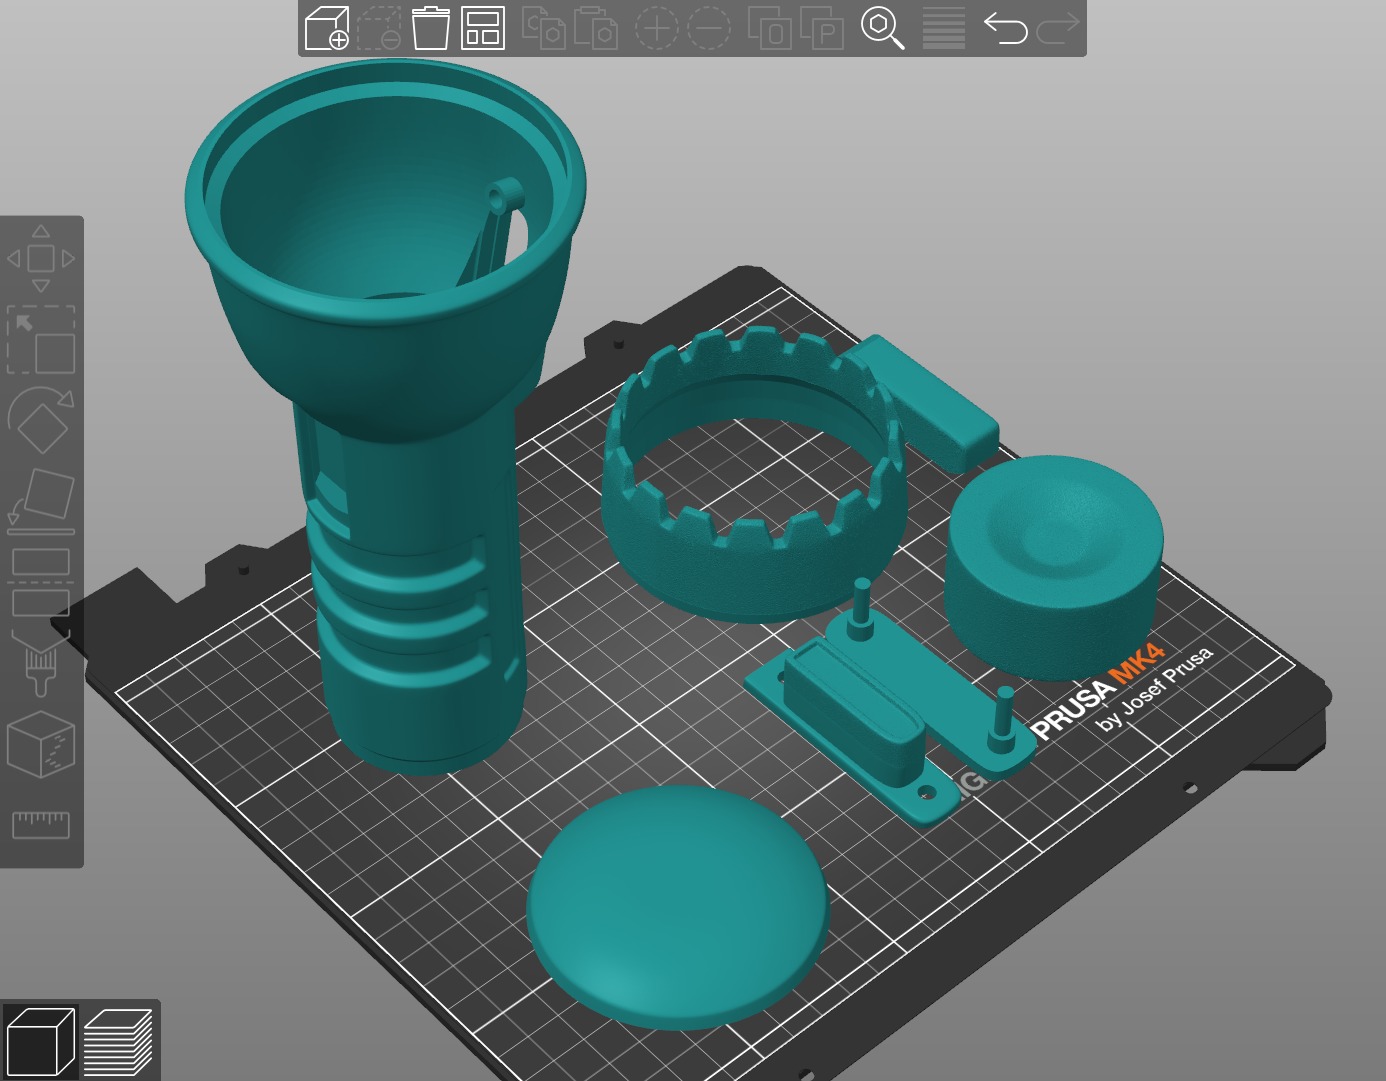Switch to the sliced layers preview

pos(119,1041)
